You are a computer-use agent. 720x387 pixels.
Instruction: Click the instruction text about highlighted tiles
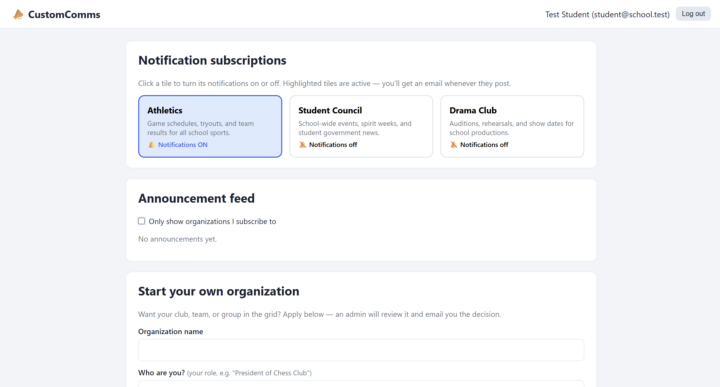pos(324,84)
